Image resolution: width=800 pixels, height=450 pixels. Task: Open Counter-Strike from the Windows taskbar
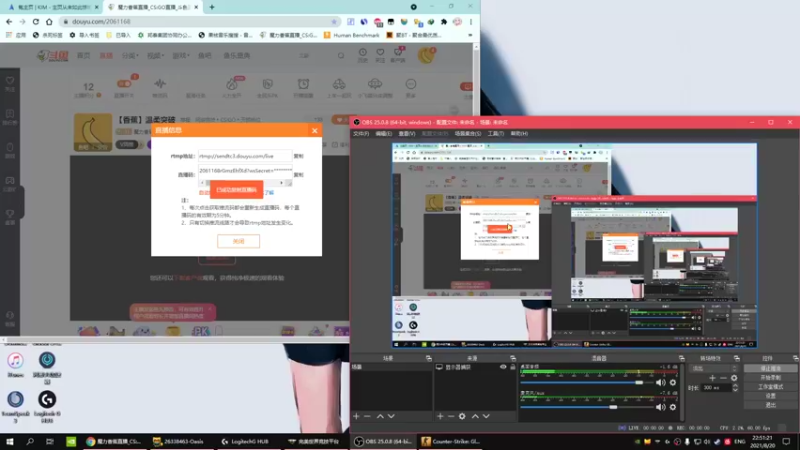[451, 441]
